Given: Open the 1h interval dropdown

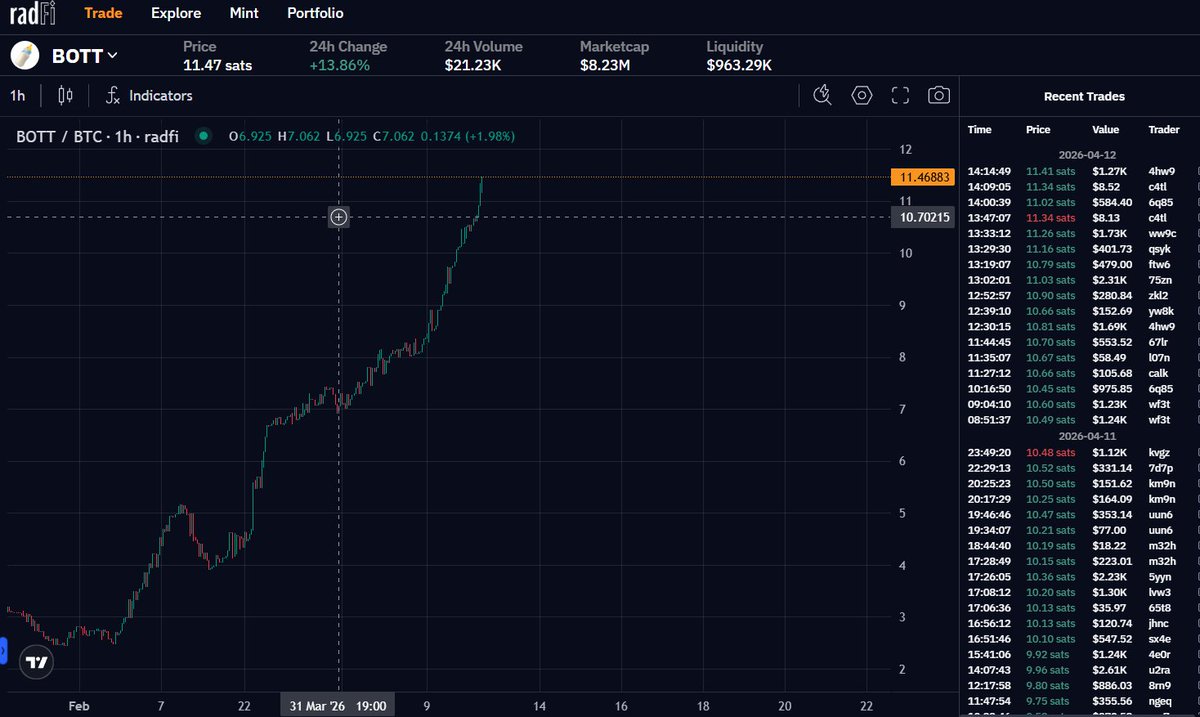Looking at the screenshot, I should click(18, 96).
